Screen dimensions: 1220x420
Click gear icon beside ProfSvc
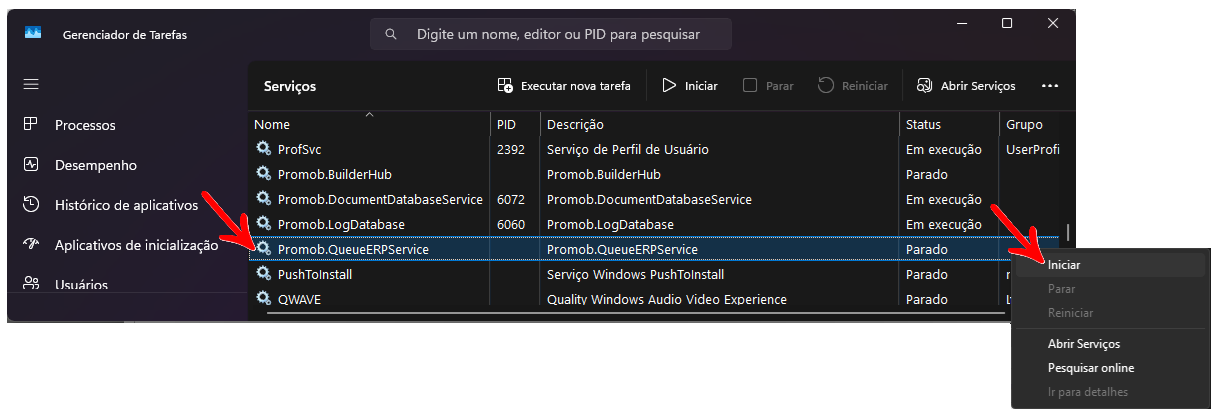tap(263, 149)
